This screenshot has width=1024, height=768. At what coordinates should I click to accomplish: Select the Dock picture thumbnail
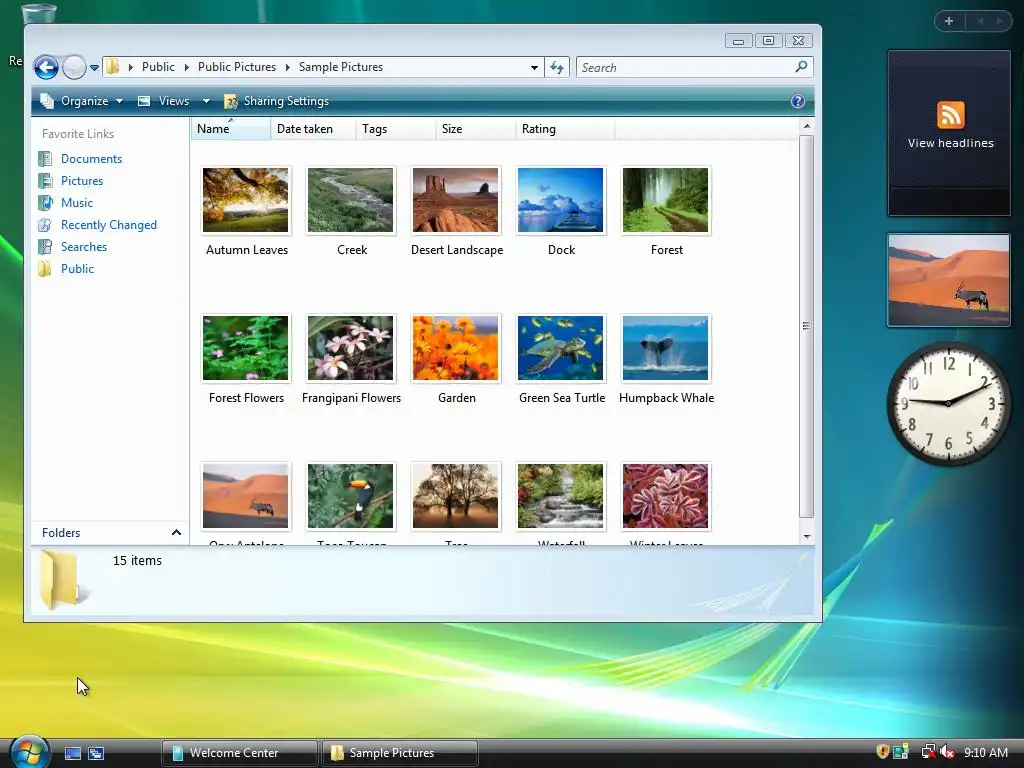tap(560, 200)
